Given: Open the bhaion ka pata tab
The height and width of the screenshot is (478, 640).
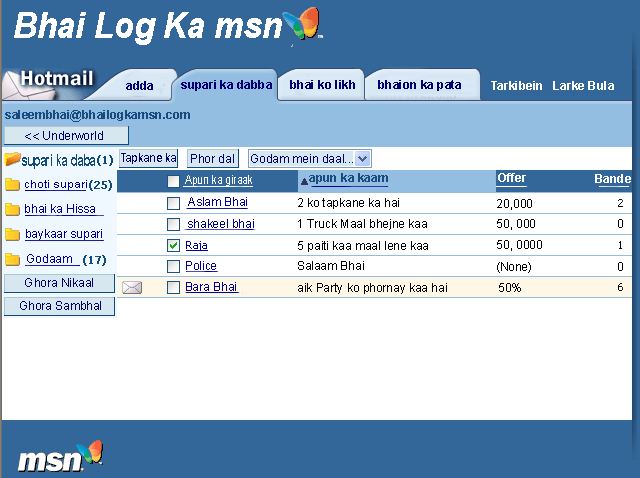Looking at the screenshot, I should point(419,85).
